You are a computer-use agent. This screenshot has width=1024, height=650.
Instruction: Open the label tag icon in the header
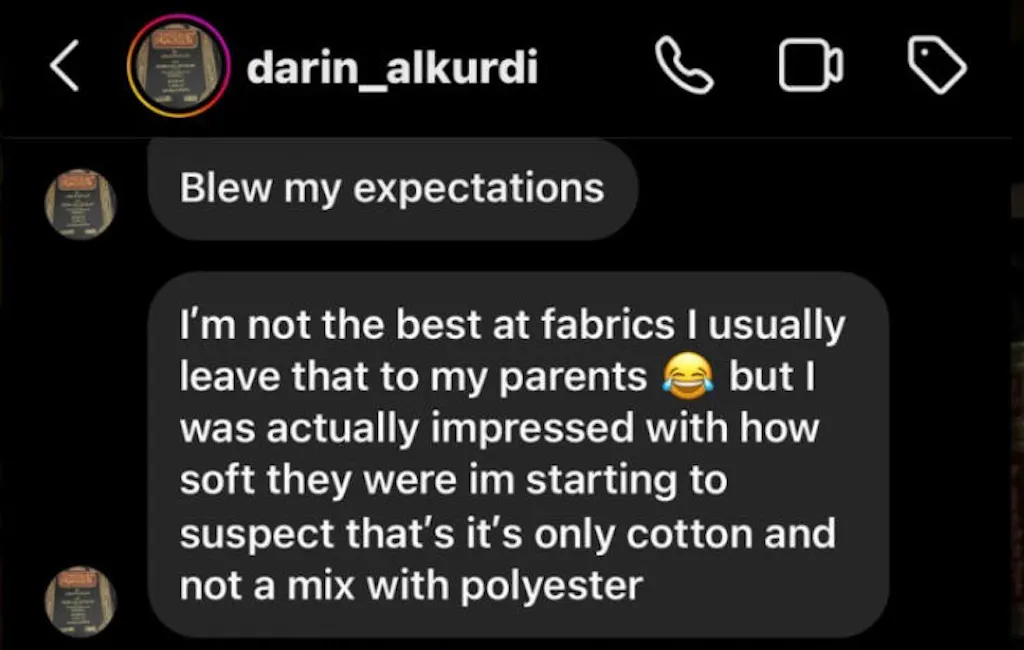[x=937, y=65]
